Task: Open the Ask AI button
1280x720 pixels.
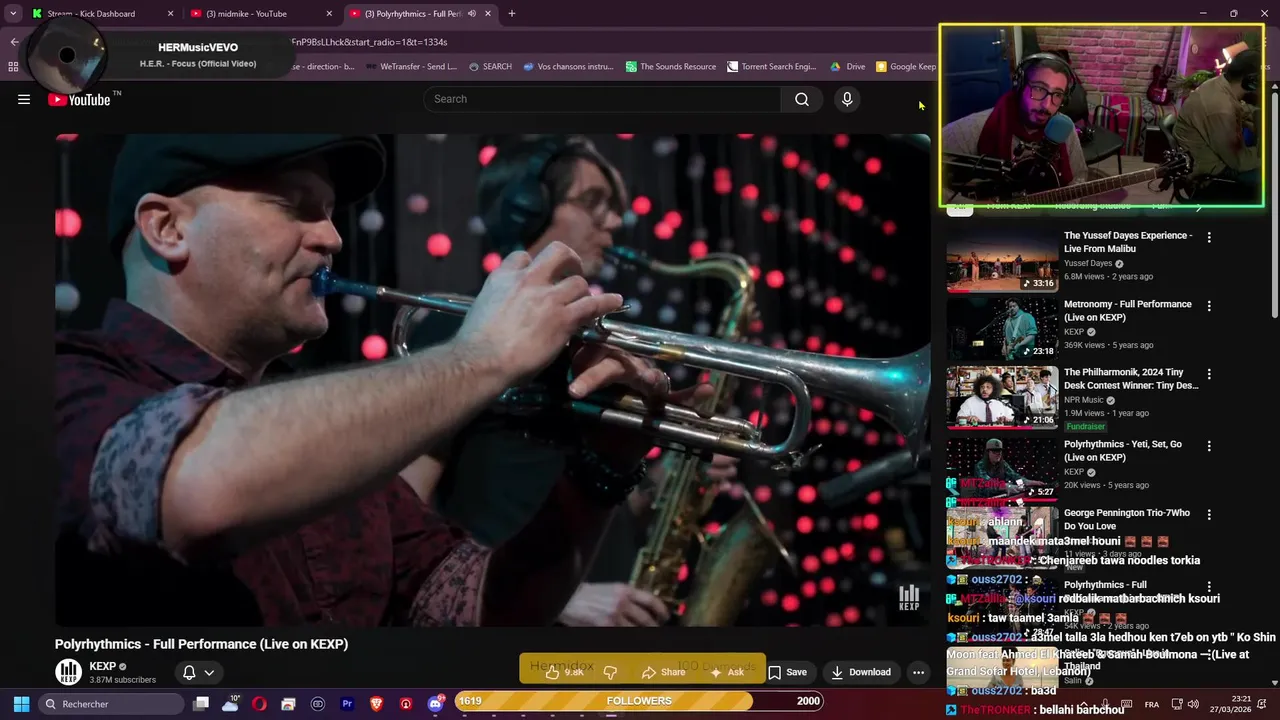Action: (x=727, y=672)
